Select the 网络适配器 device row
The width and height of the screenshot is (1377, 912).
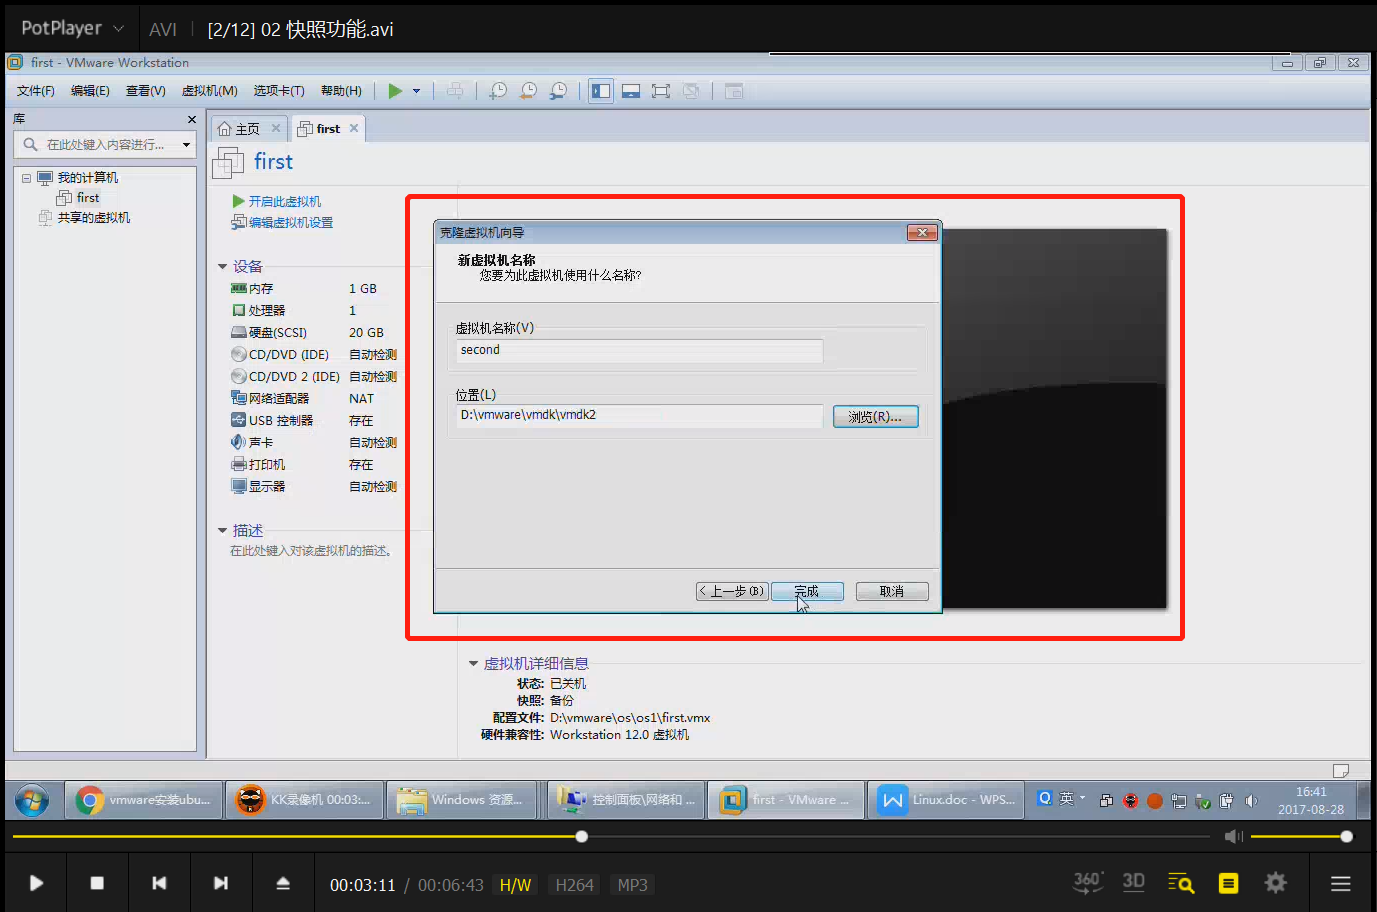pos(313,398)
